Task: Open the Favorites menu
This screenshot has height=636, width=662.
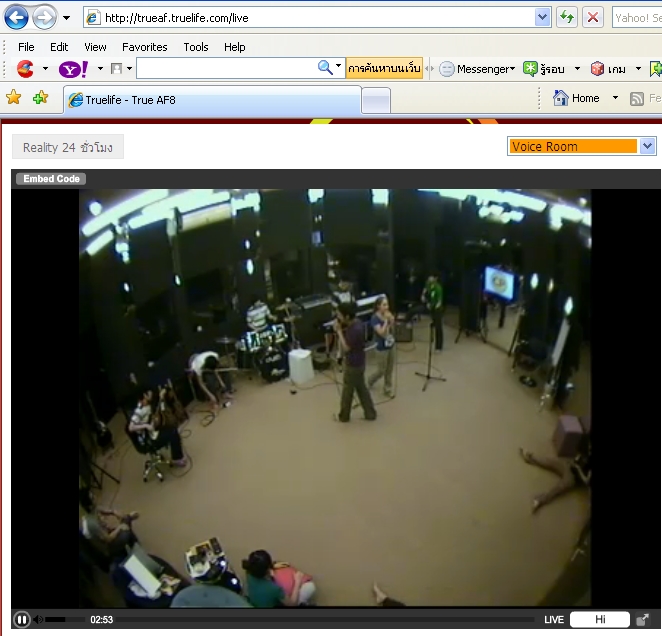Action: coord(144,47)
